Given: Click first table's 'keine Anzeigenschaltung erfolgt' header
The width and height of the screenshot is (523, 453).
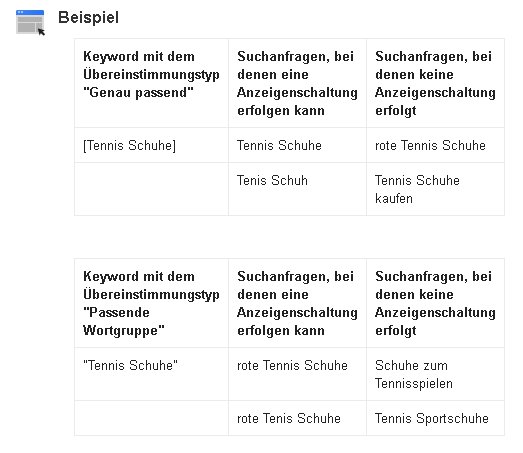Looking at the screenshot, I should (435, 83).
